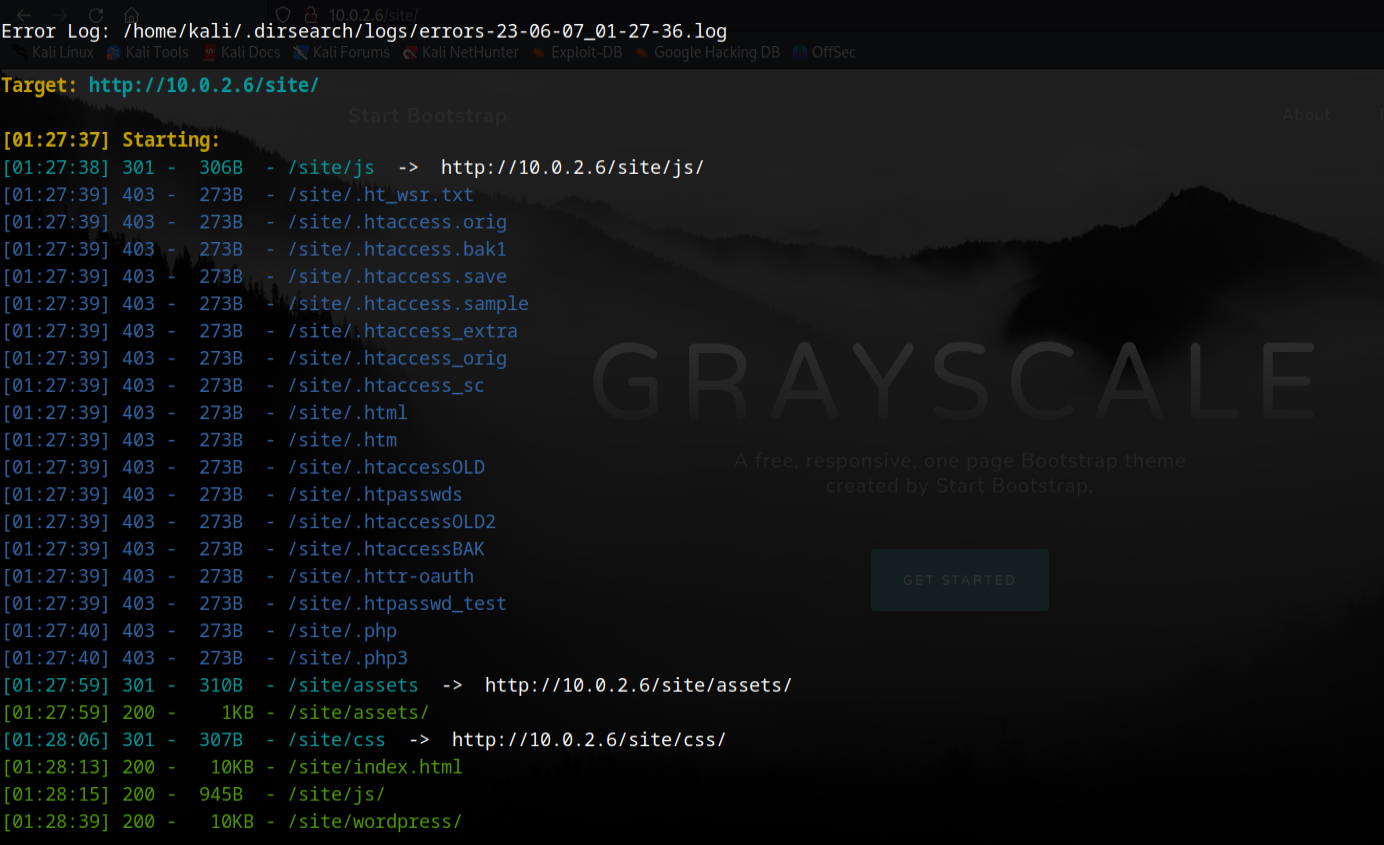Open the Google Hacking DB bookmark
Screen dimensions: 1384x845
(x=708, y=52)
